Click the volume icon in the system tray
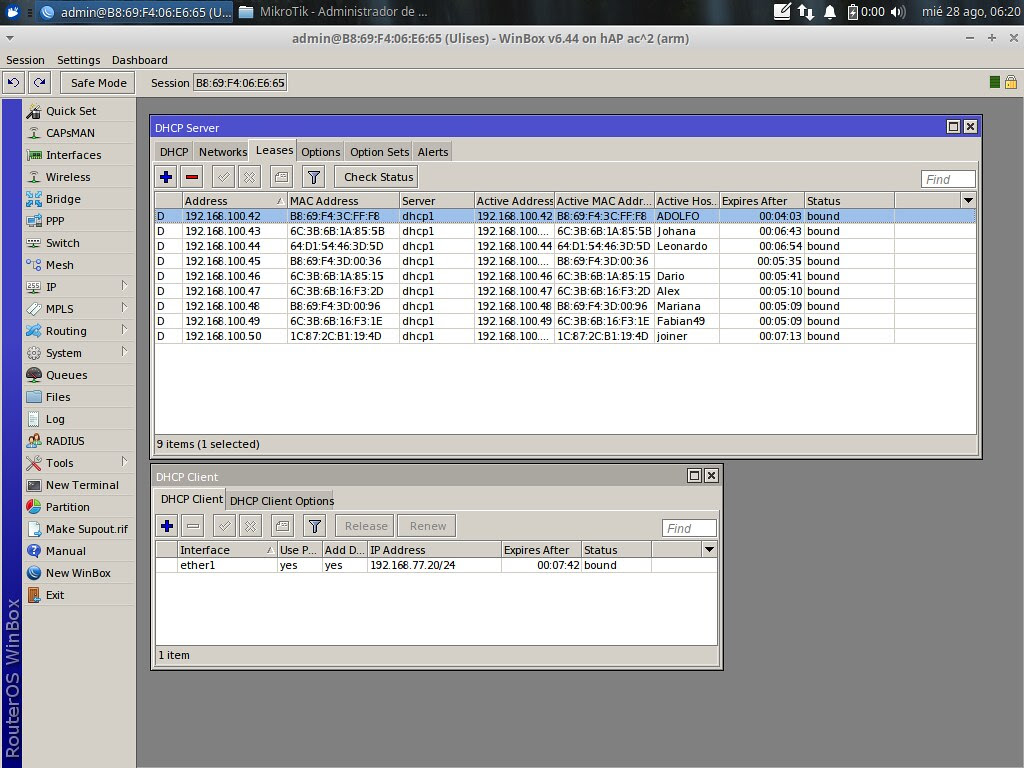The width and height of the screenshot is (1024, 768). [x=898, y=12]
